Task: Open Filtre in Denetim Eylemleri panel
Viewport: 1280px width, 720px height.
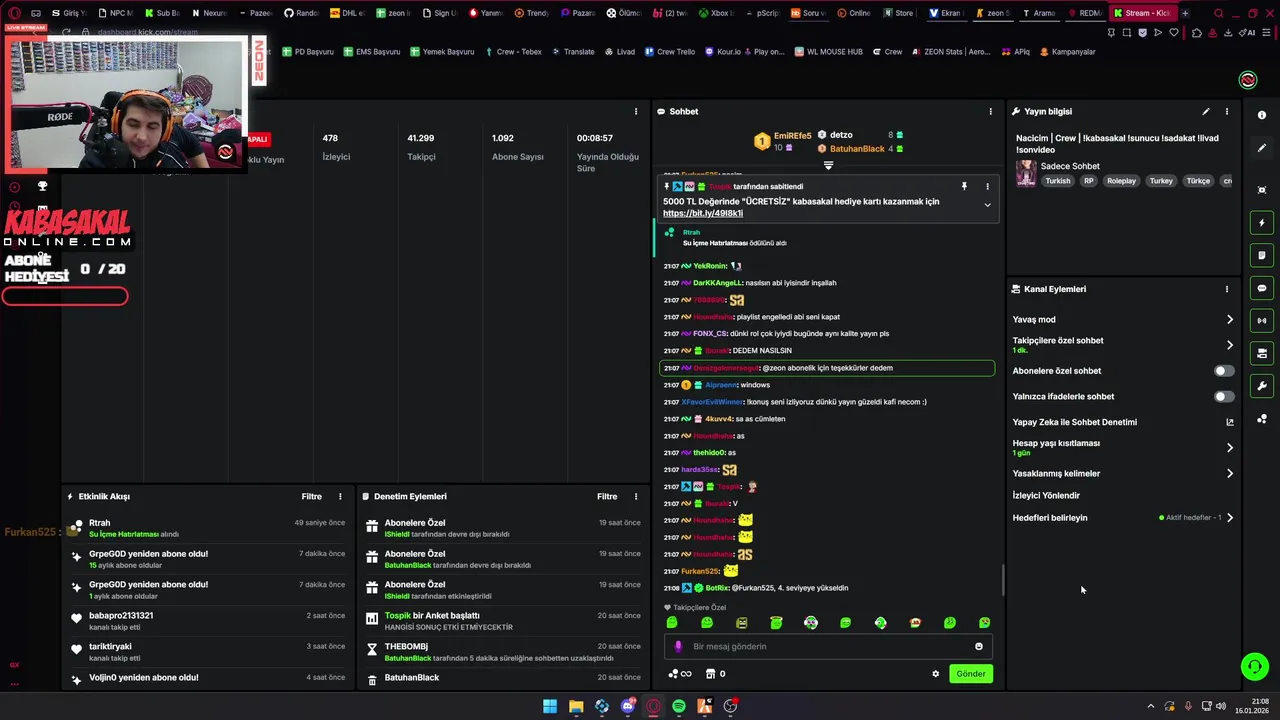Action: [607, 496]
